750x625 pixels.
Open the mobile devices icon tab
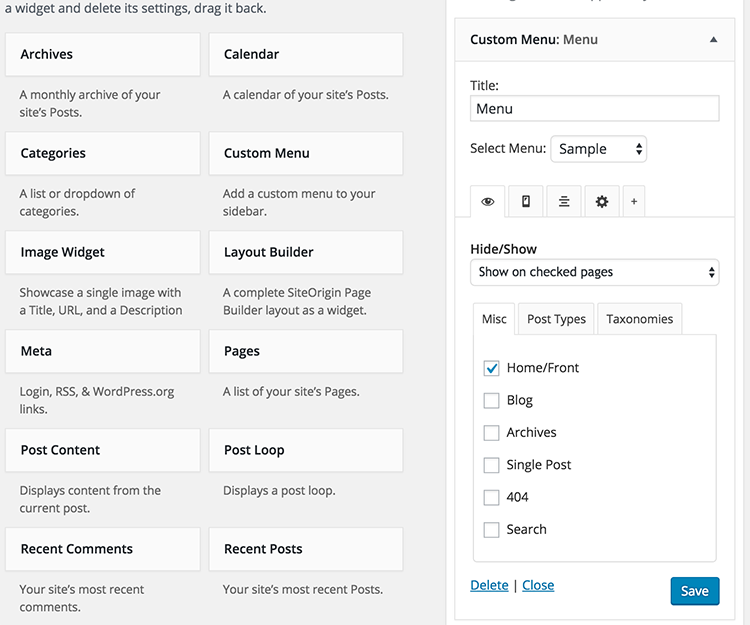pyautogui.click(x=526, y=201)
